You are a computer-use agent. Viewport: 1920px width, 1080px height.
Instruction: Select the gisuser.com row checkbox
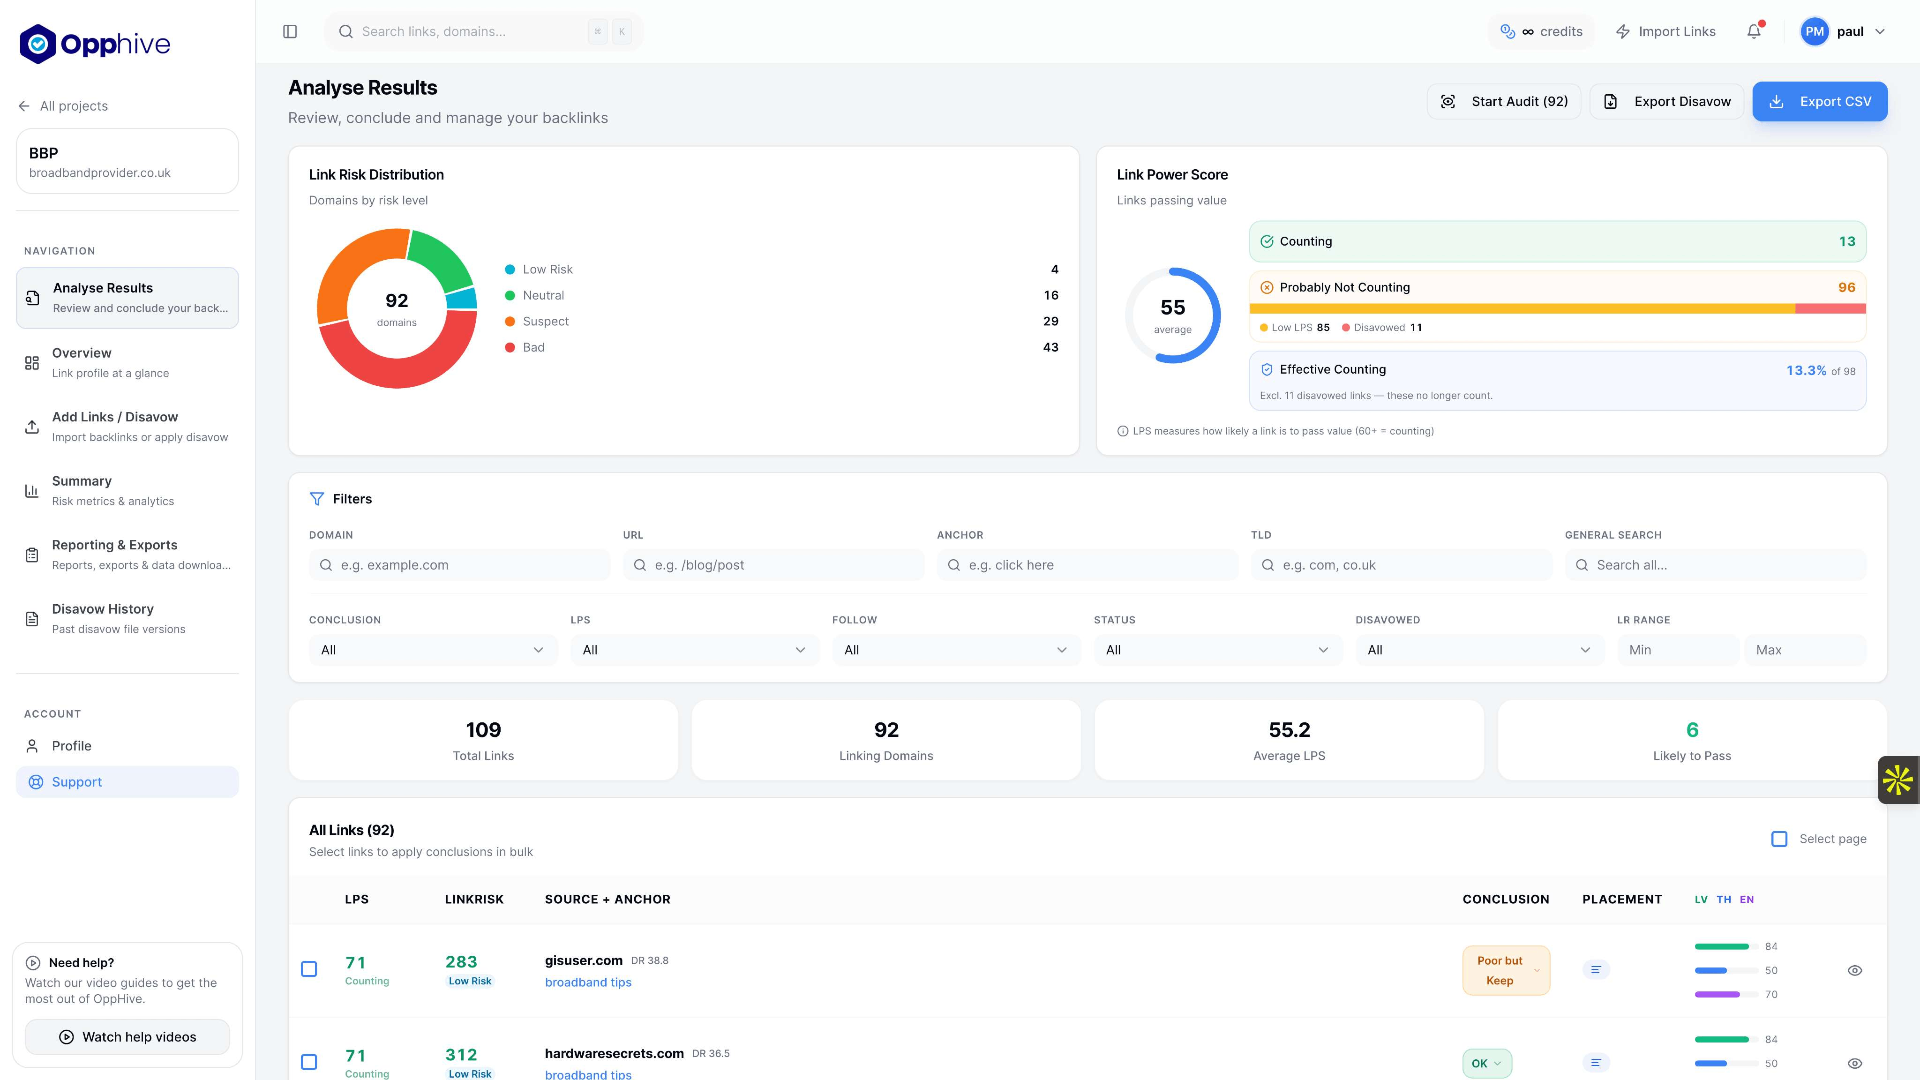point(309,969)
